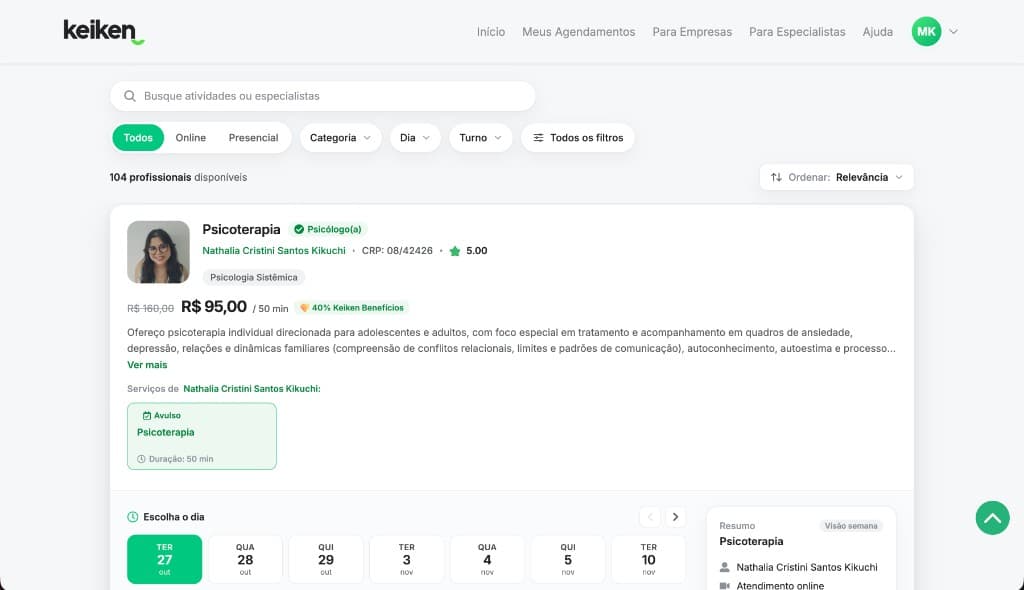The image size is (1024, 590).
Task: Go to next week of dates
Action: [x=675, y=517]
